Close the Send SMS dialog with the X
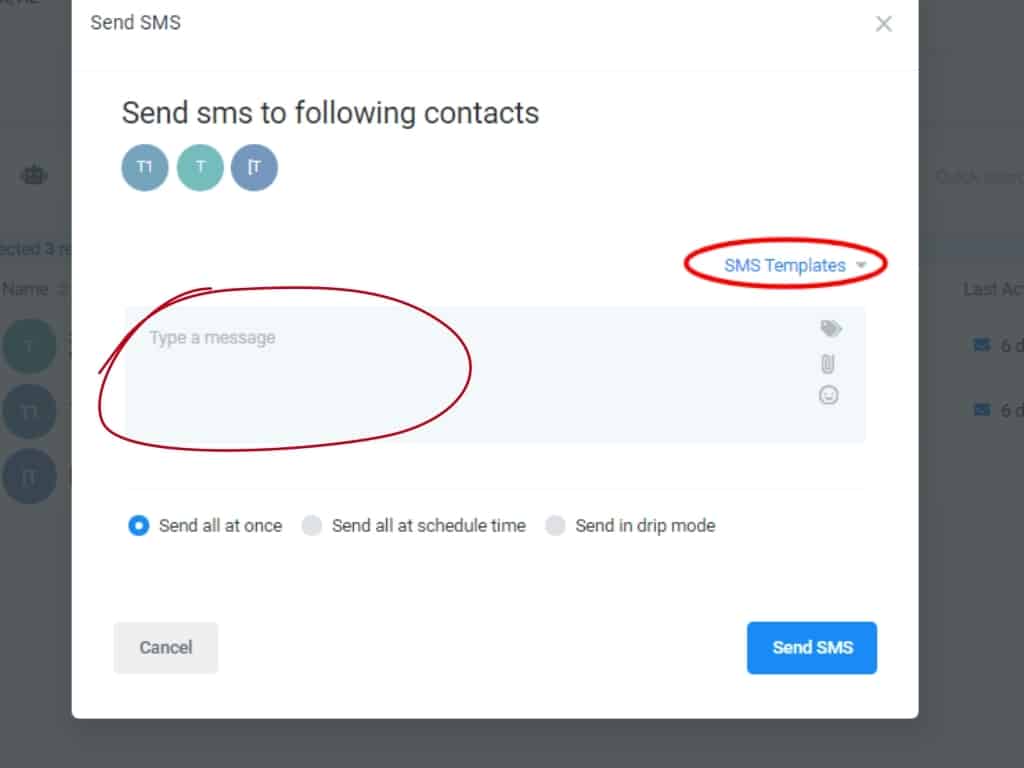The height and width of the screenshot is (768, 1024). (x=883, y=24)
